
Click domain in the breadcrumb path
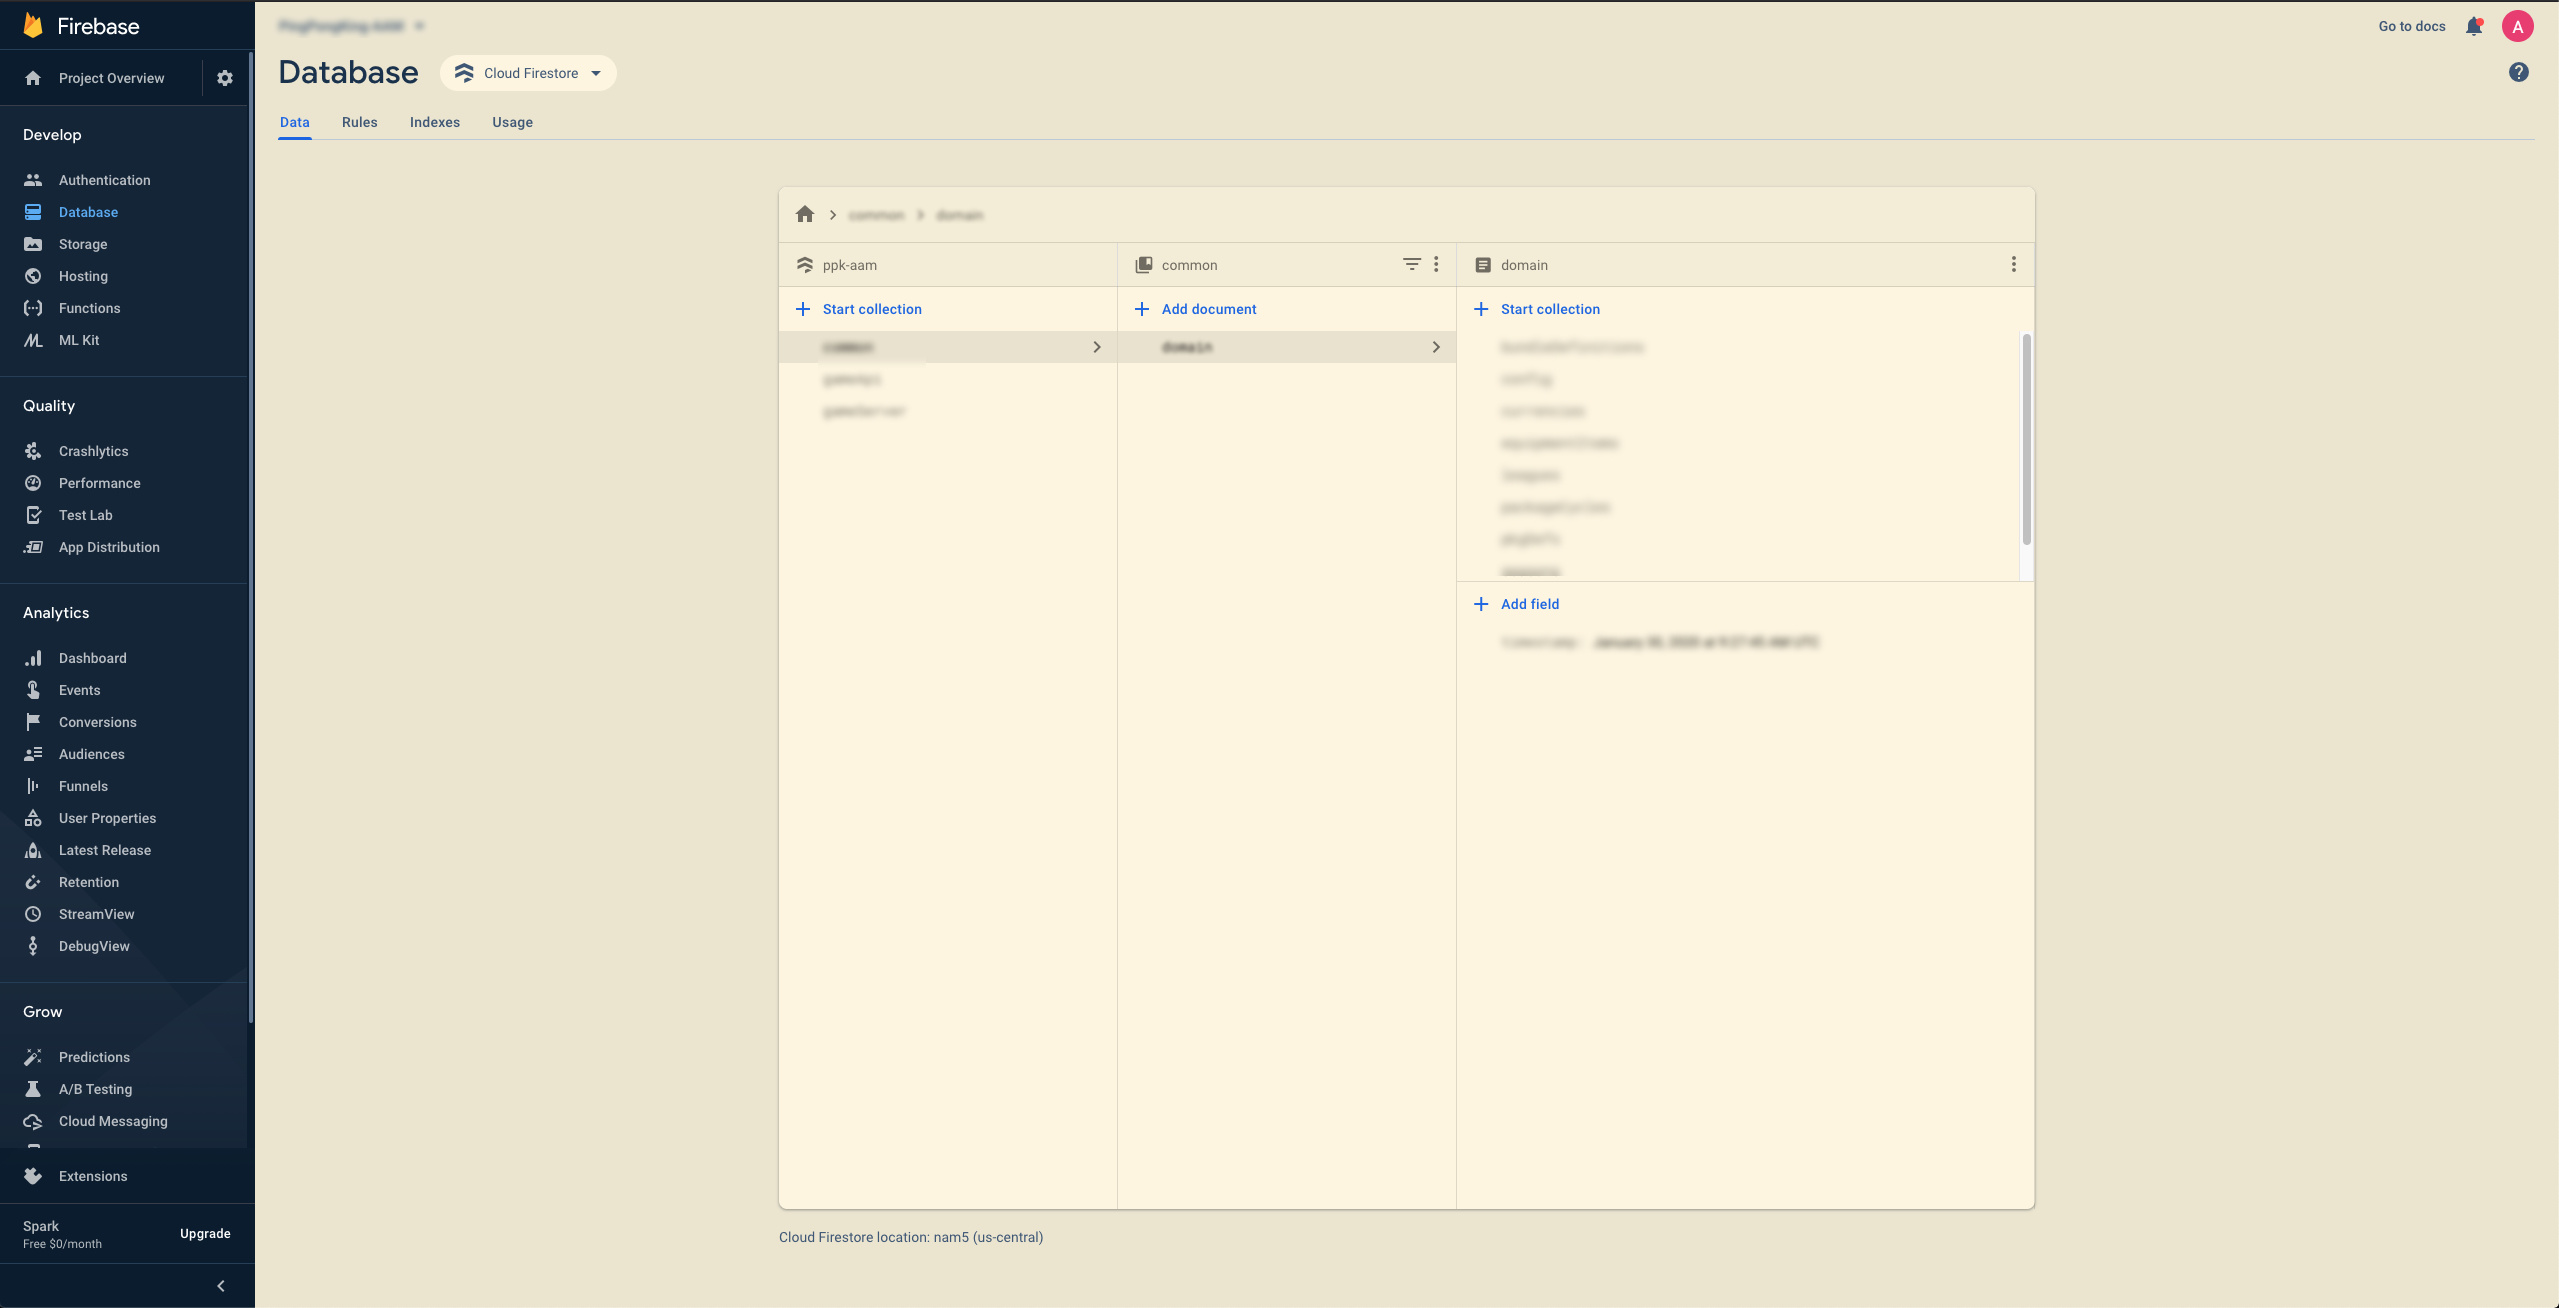tap(960, 215)
